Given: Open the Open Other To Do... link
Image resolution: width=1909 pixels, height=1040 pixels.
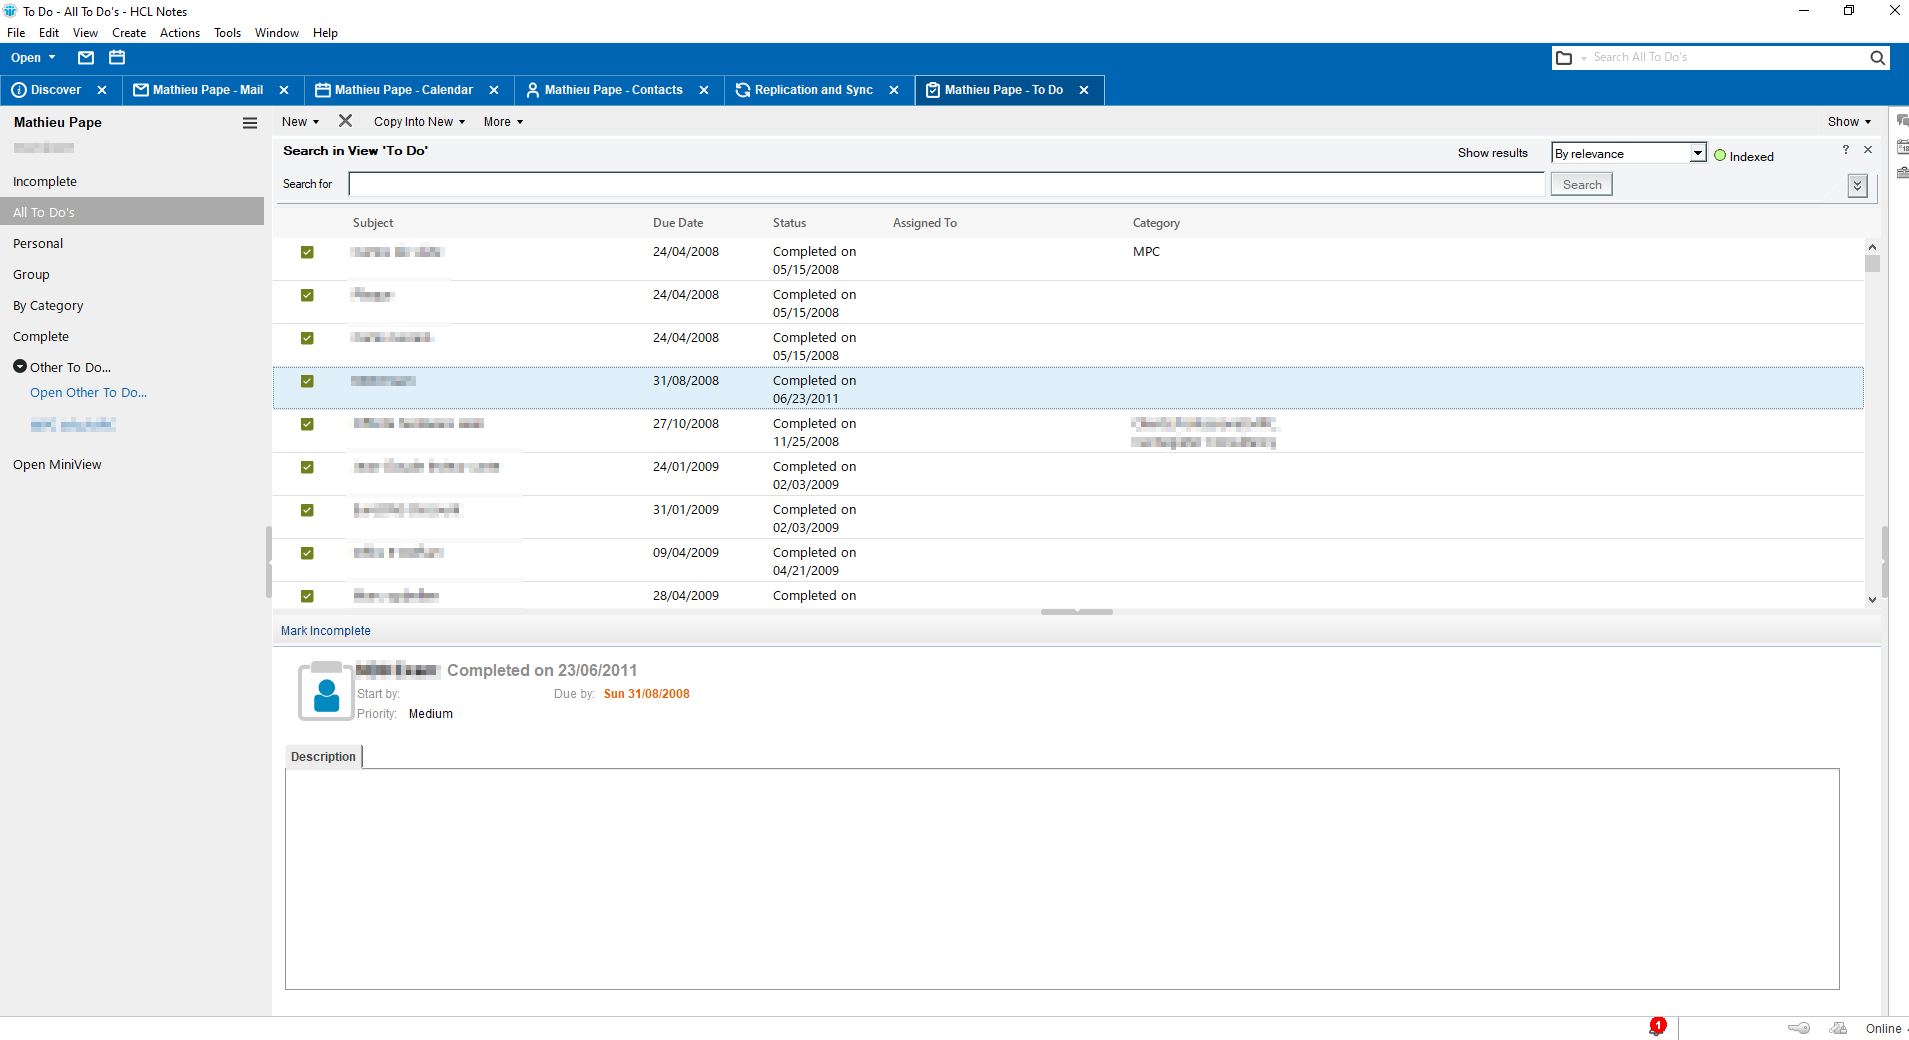Looking at the screenshot, I should point(88,393).
